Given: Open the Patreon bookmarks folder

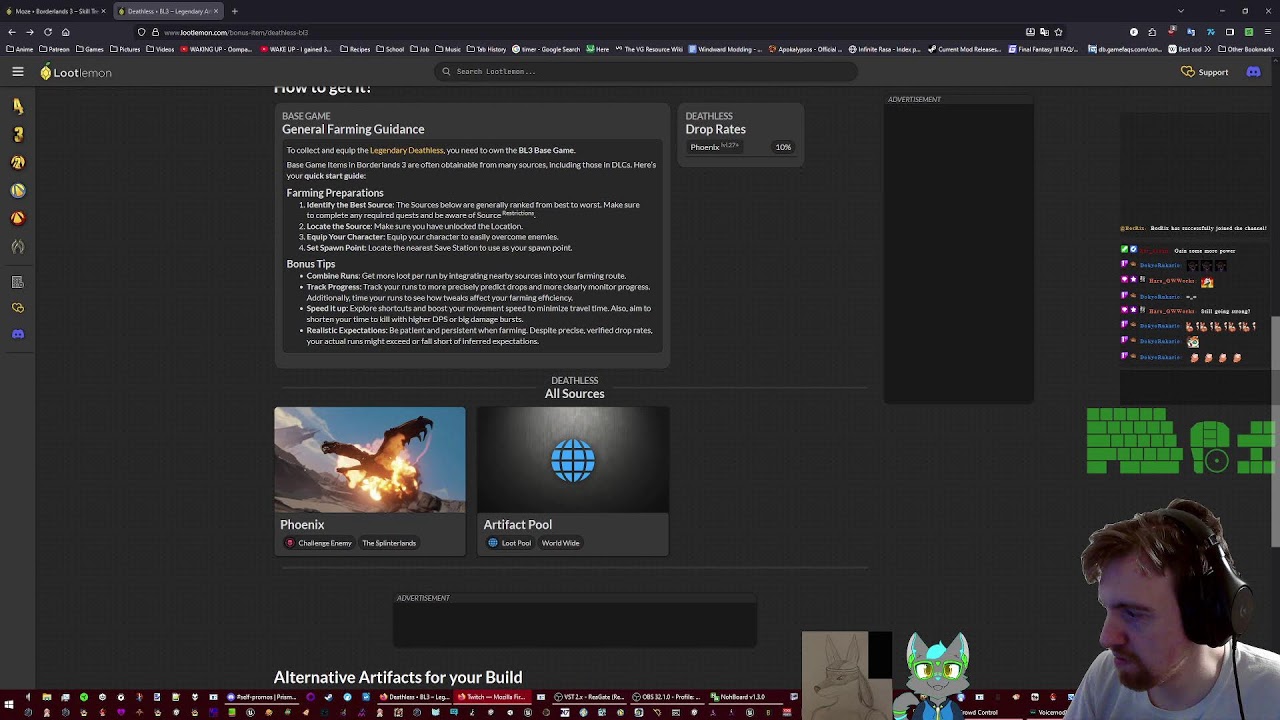Looking at the screenshot, I should pyautogui.click(x=54, y=49).
